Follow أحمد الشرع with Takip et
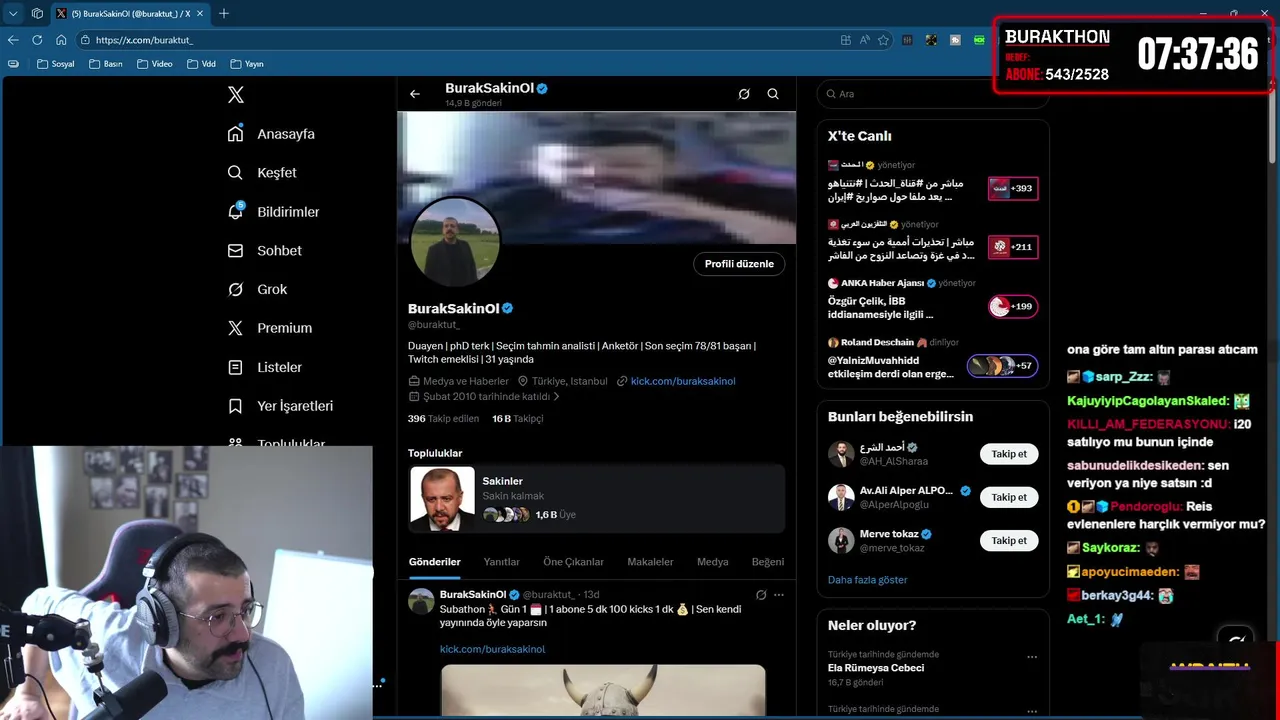 coord(1009,454)
